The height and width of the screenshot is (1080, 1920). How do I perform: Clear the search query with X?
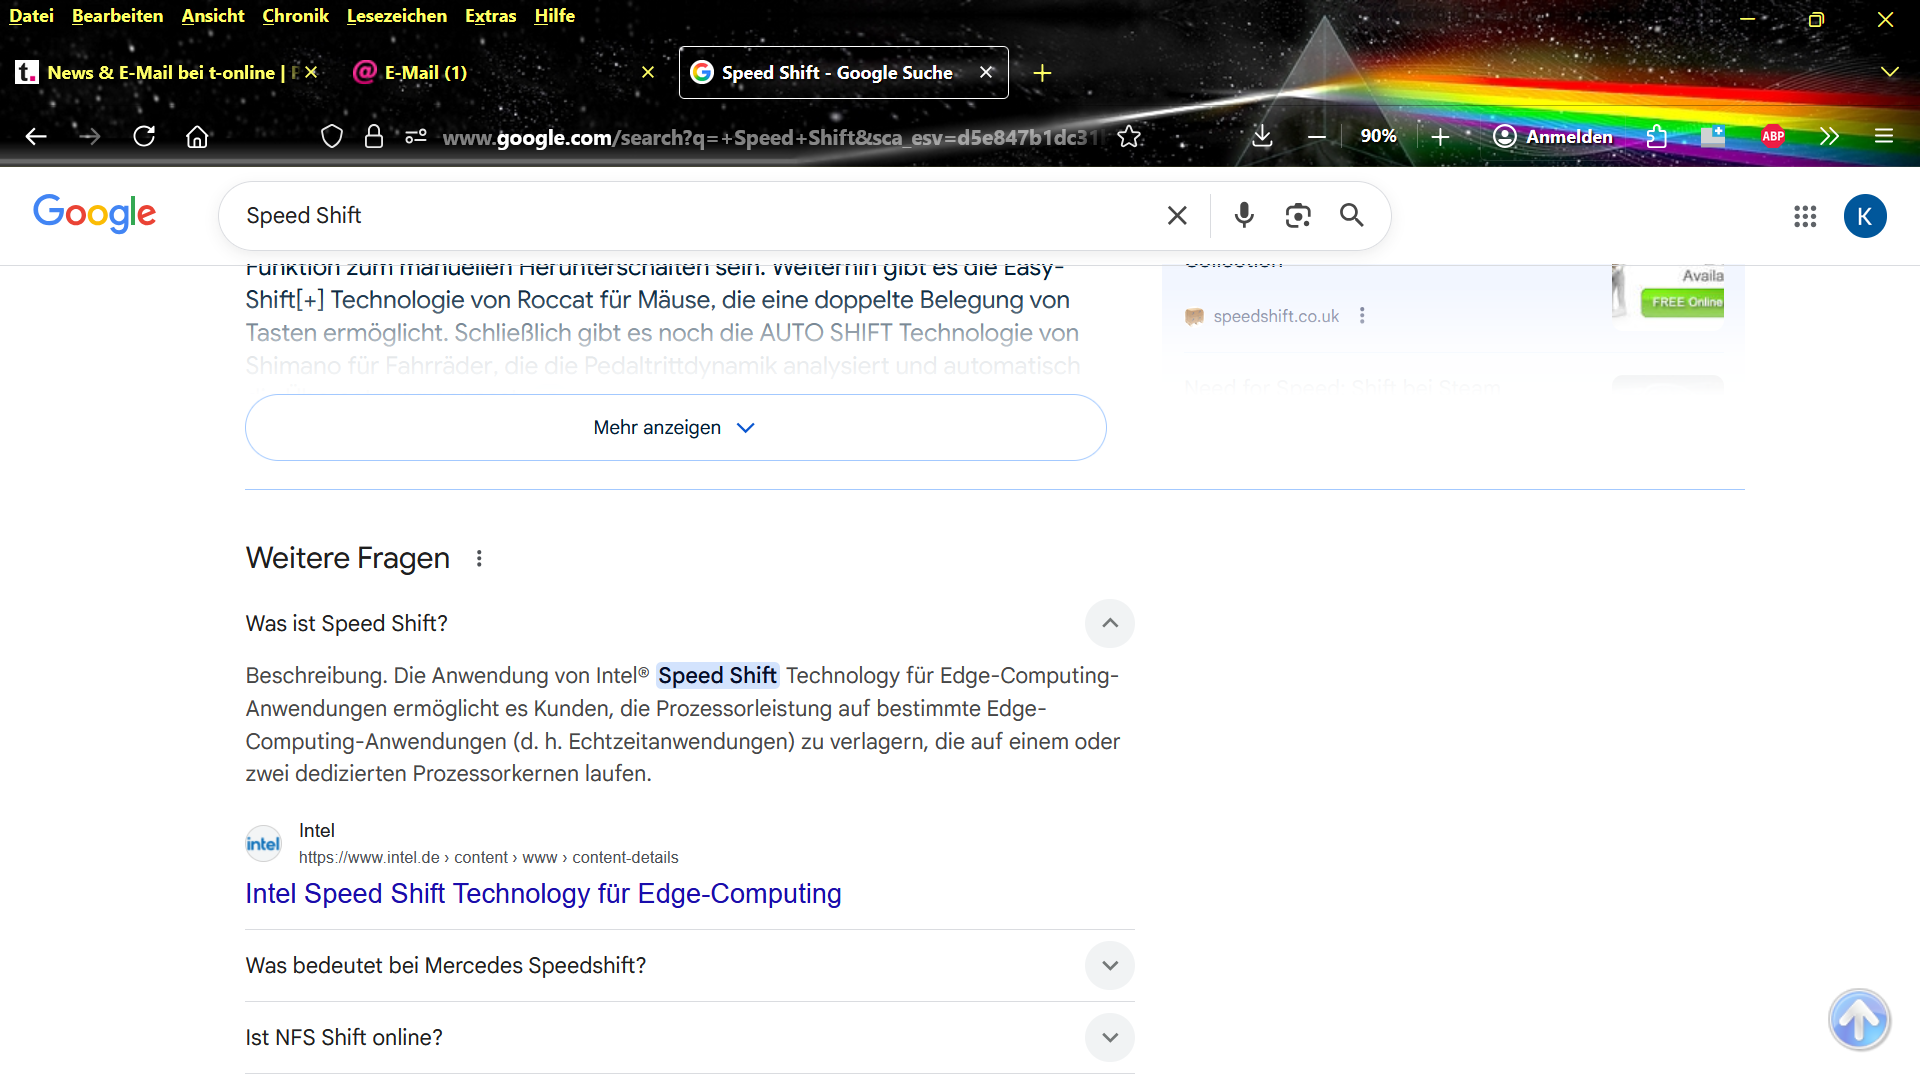point(1177,216)
